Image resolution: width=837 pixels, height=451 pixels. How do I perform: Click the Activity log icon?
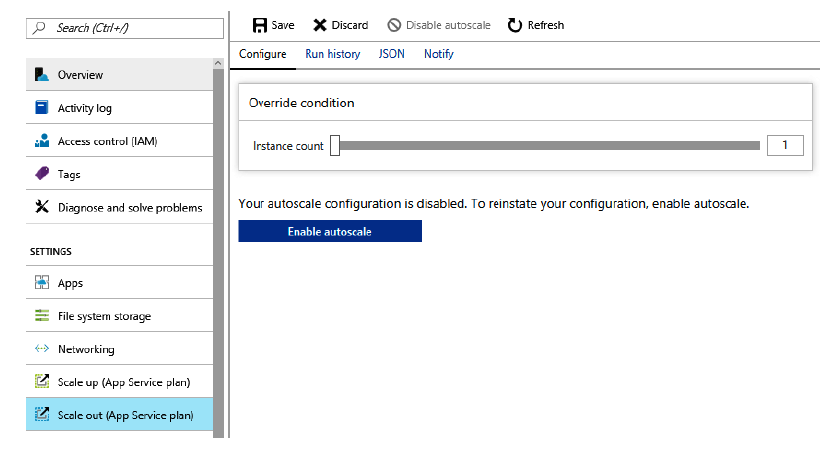[x=42, y=108]
